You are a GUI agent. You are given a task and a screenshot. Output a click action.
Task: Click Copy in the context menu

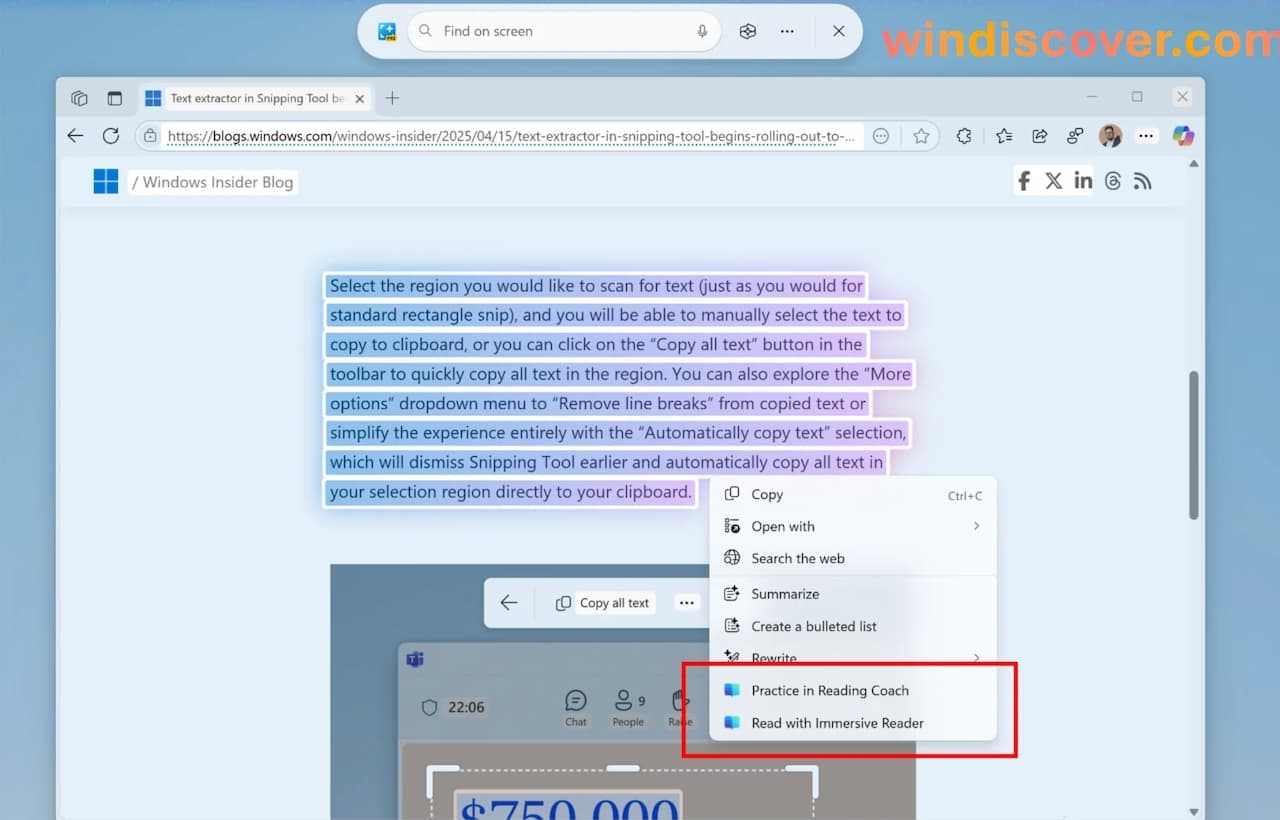click(767, 494)
